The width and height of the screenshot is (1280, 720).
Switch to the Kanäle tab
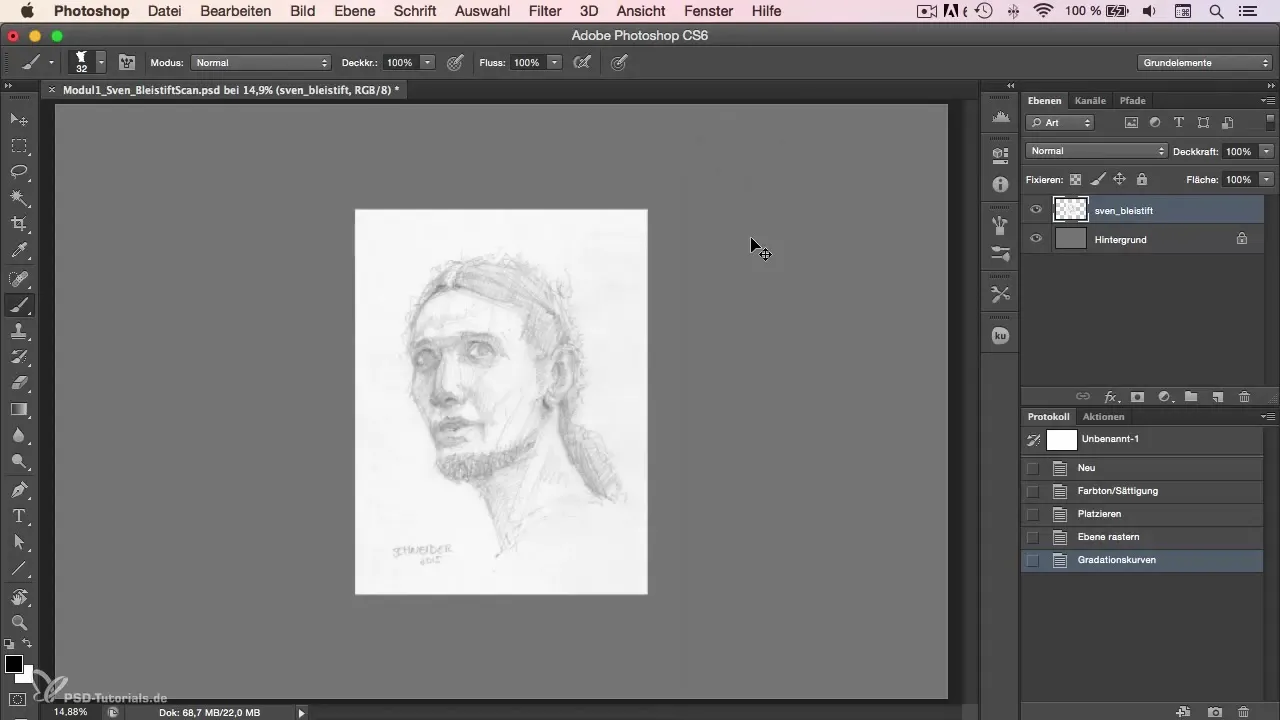click(x=1090, y=100)
